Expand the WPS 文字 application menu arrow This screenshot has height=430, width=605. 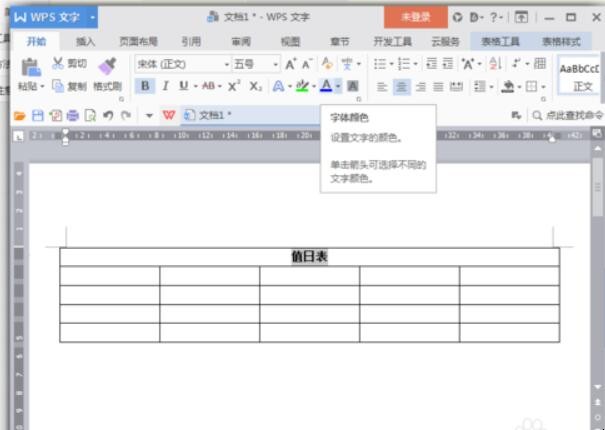(92, 17)
